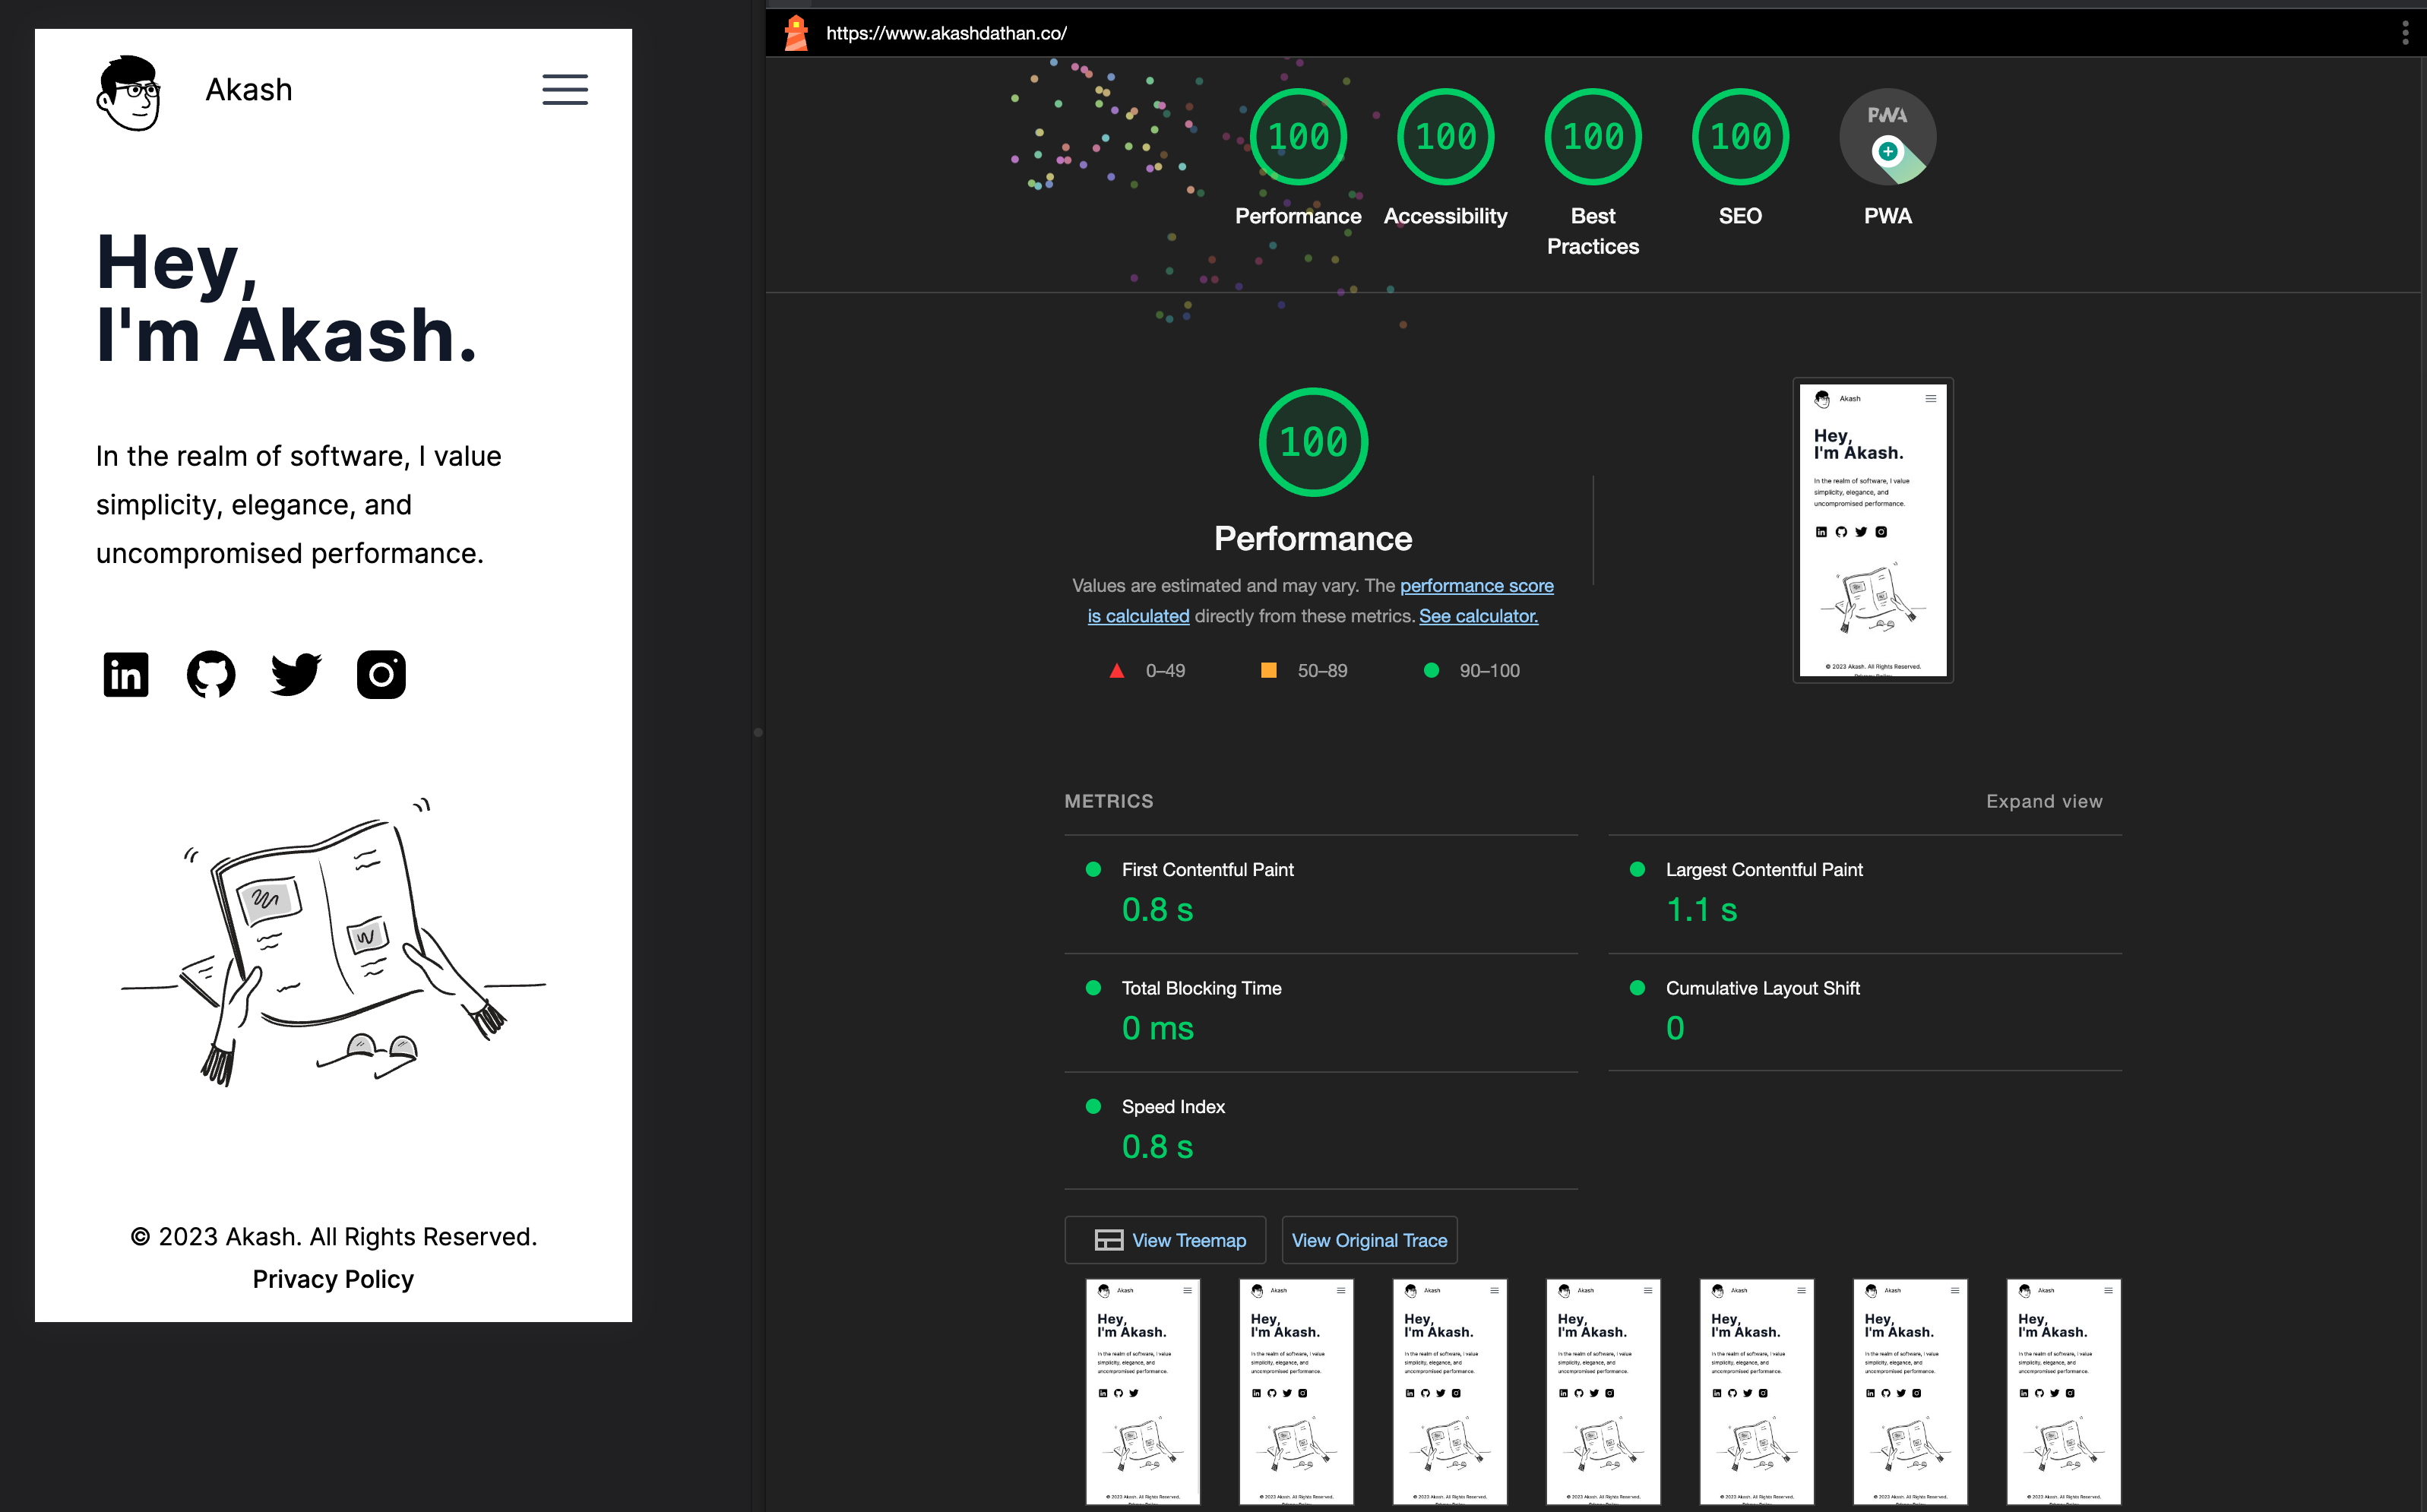Click the Akash avatar logo
2427x1512 pixels.
coord(129,92)
